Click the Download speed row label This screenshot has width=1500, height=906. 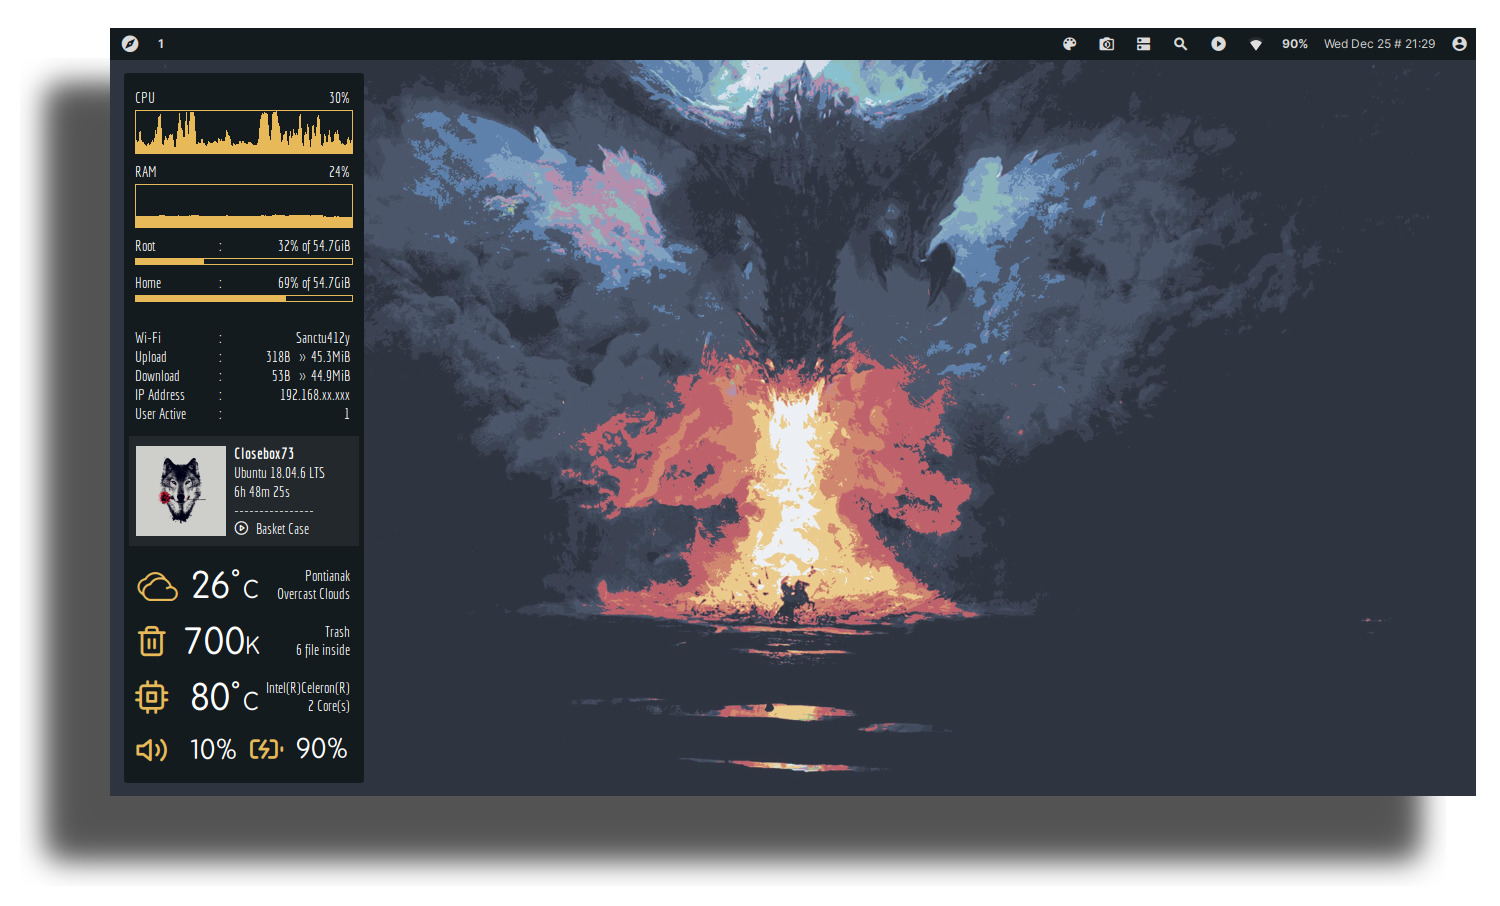click(x=157, y=376)
